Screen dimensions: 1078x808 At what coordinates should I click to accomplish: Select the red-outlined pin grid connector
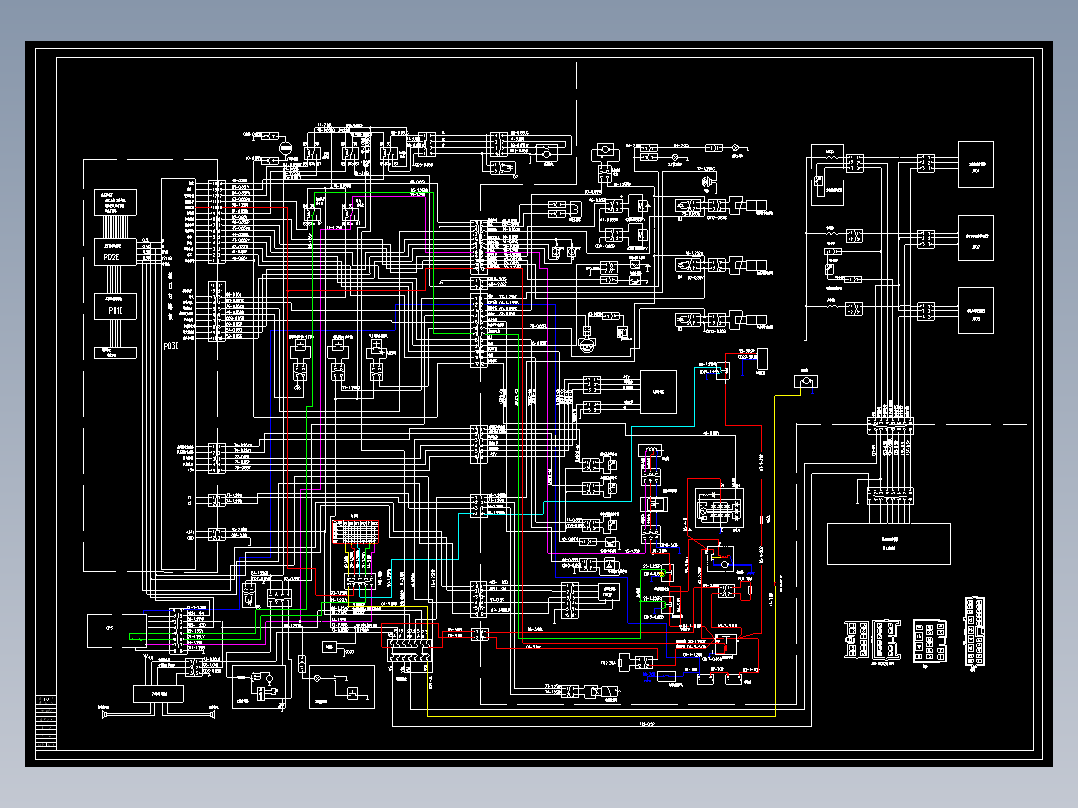pyautogui.click(x=355, y=532)
